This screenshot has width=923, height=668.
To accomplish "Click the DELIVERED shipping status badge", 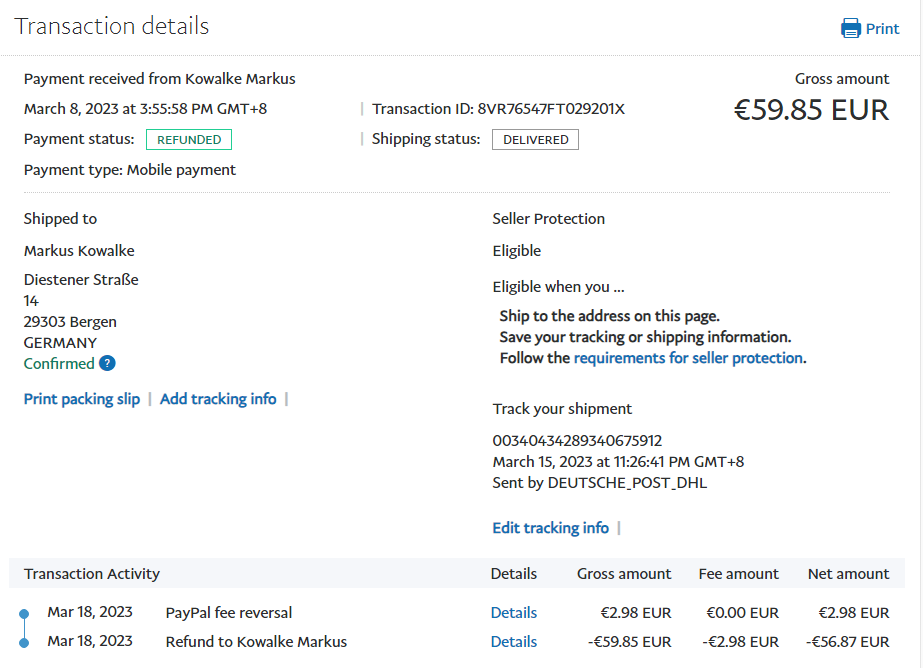I will click(535, 140).
